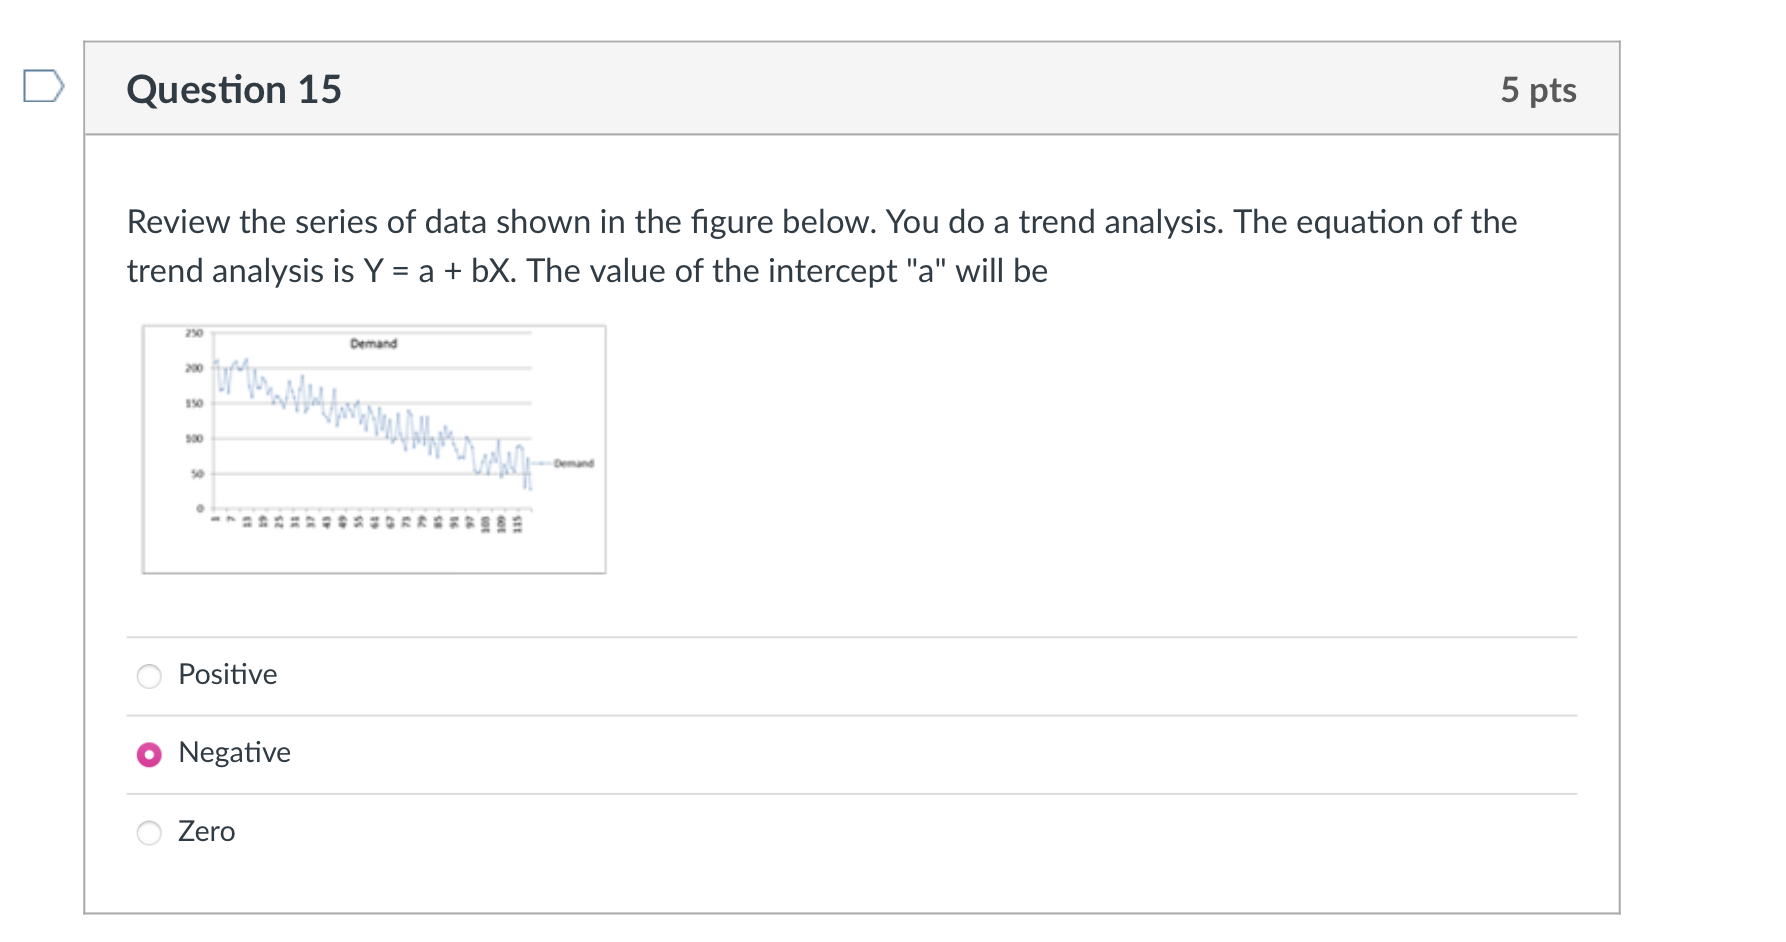Flag Question 15 with the bookmark icon
This screenshot has height=942, width=1786.
[x=44, y=86]
